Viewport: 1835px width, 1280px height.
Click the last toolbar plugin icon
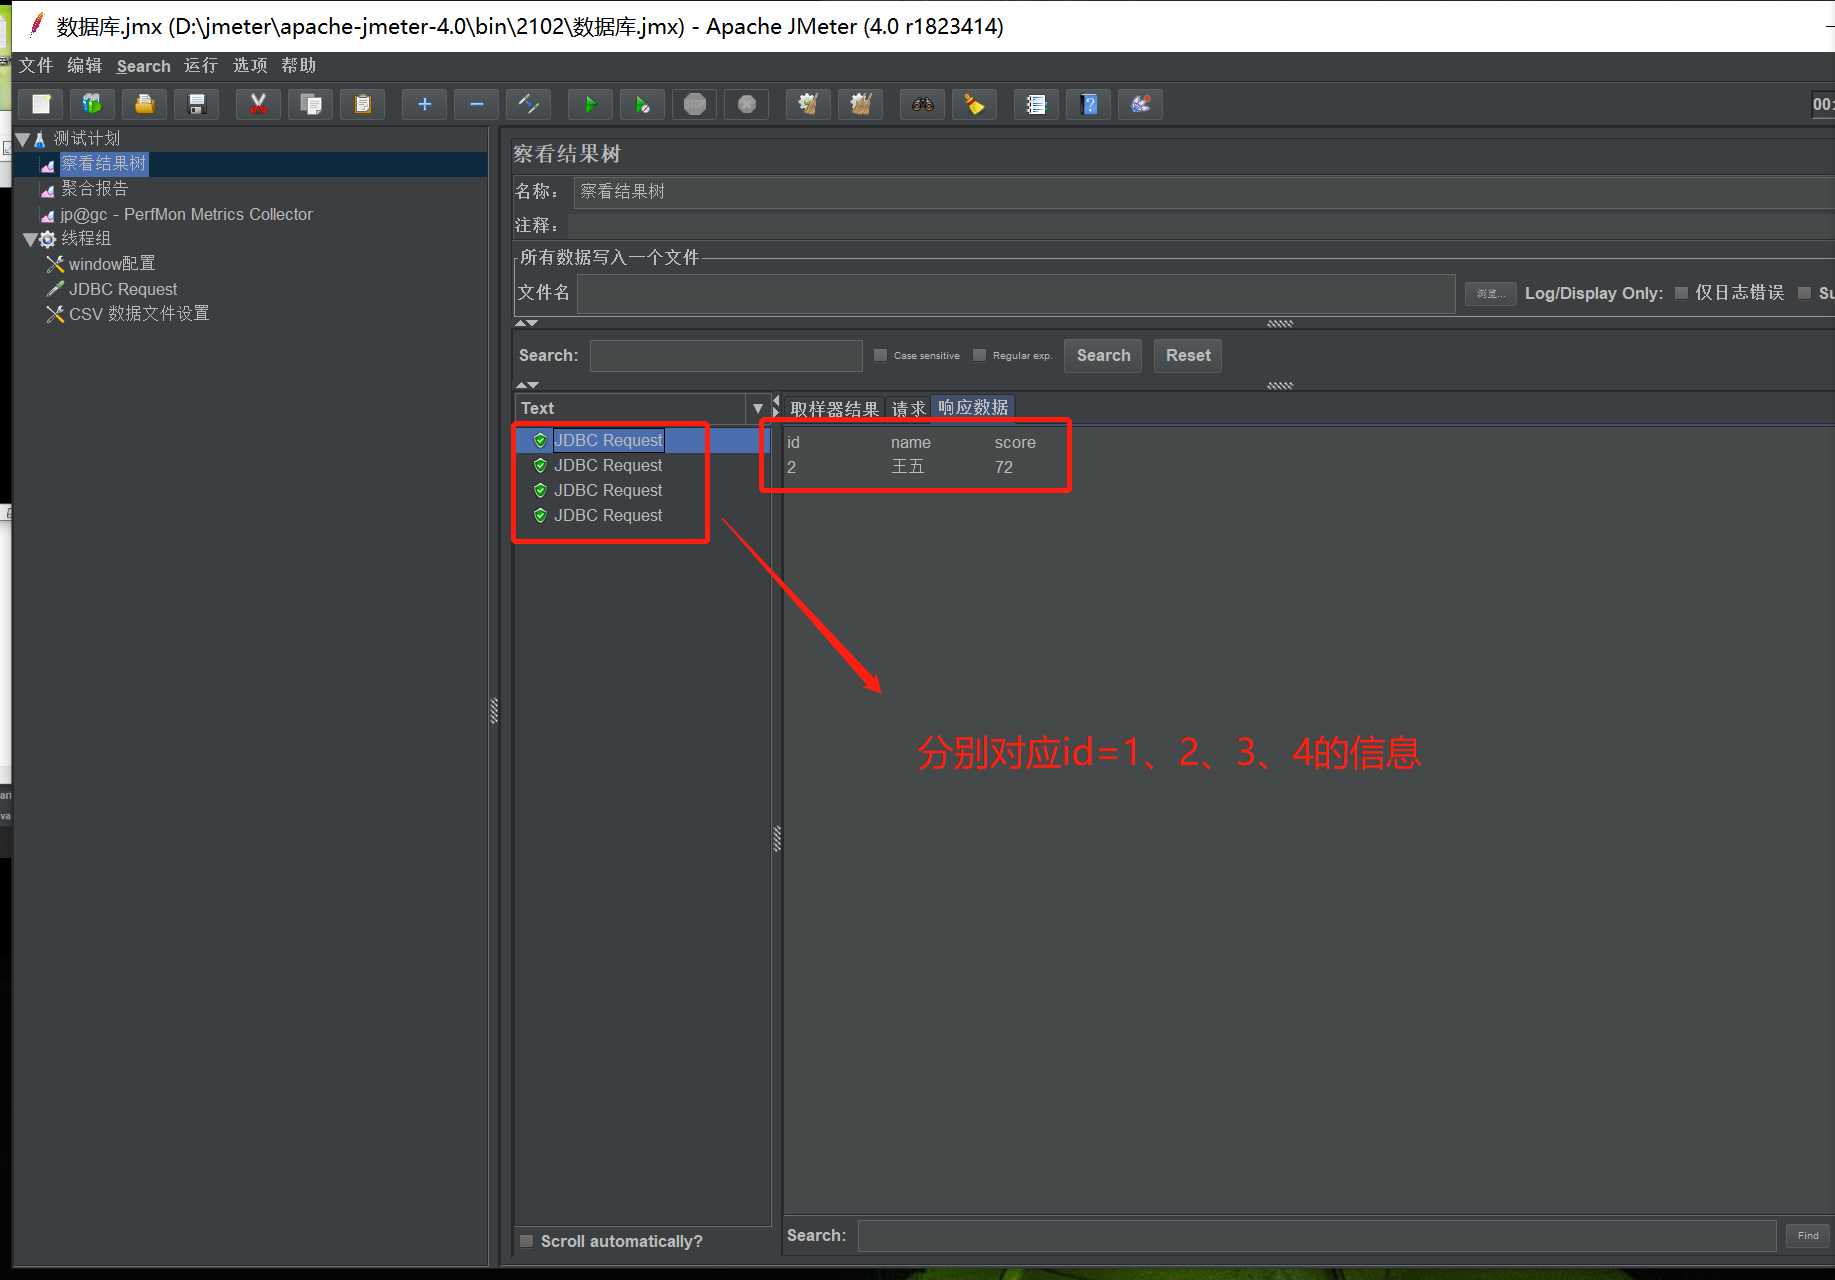1140,104
